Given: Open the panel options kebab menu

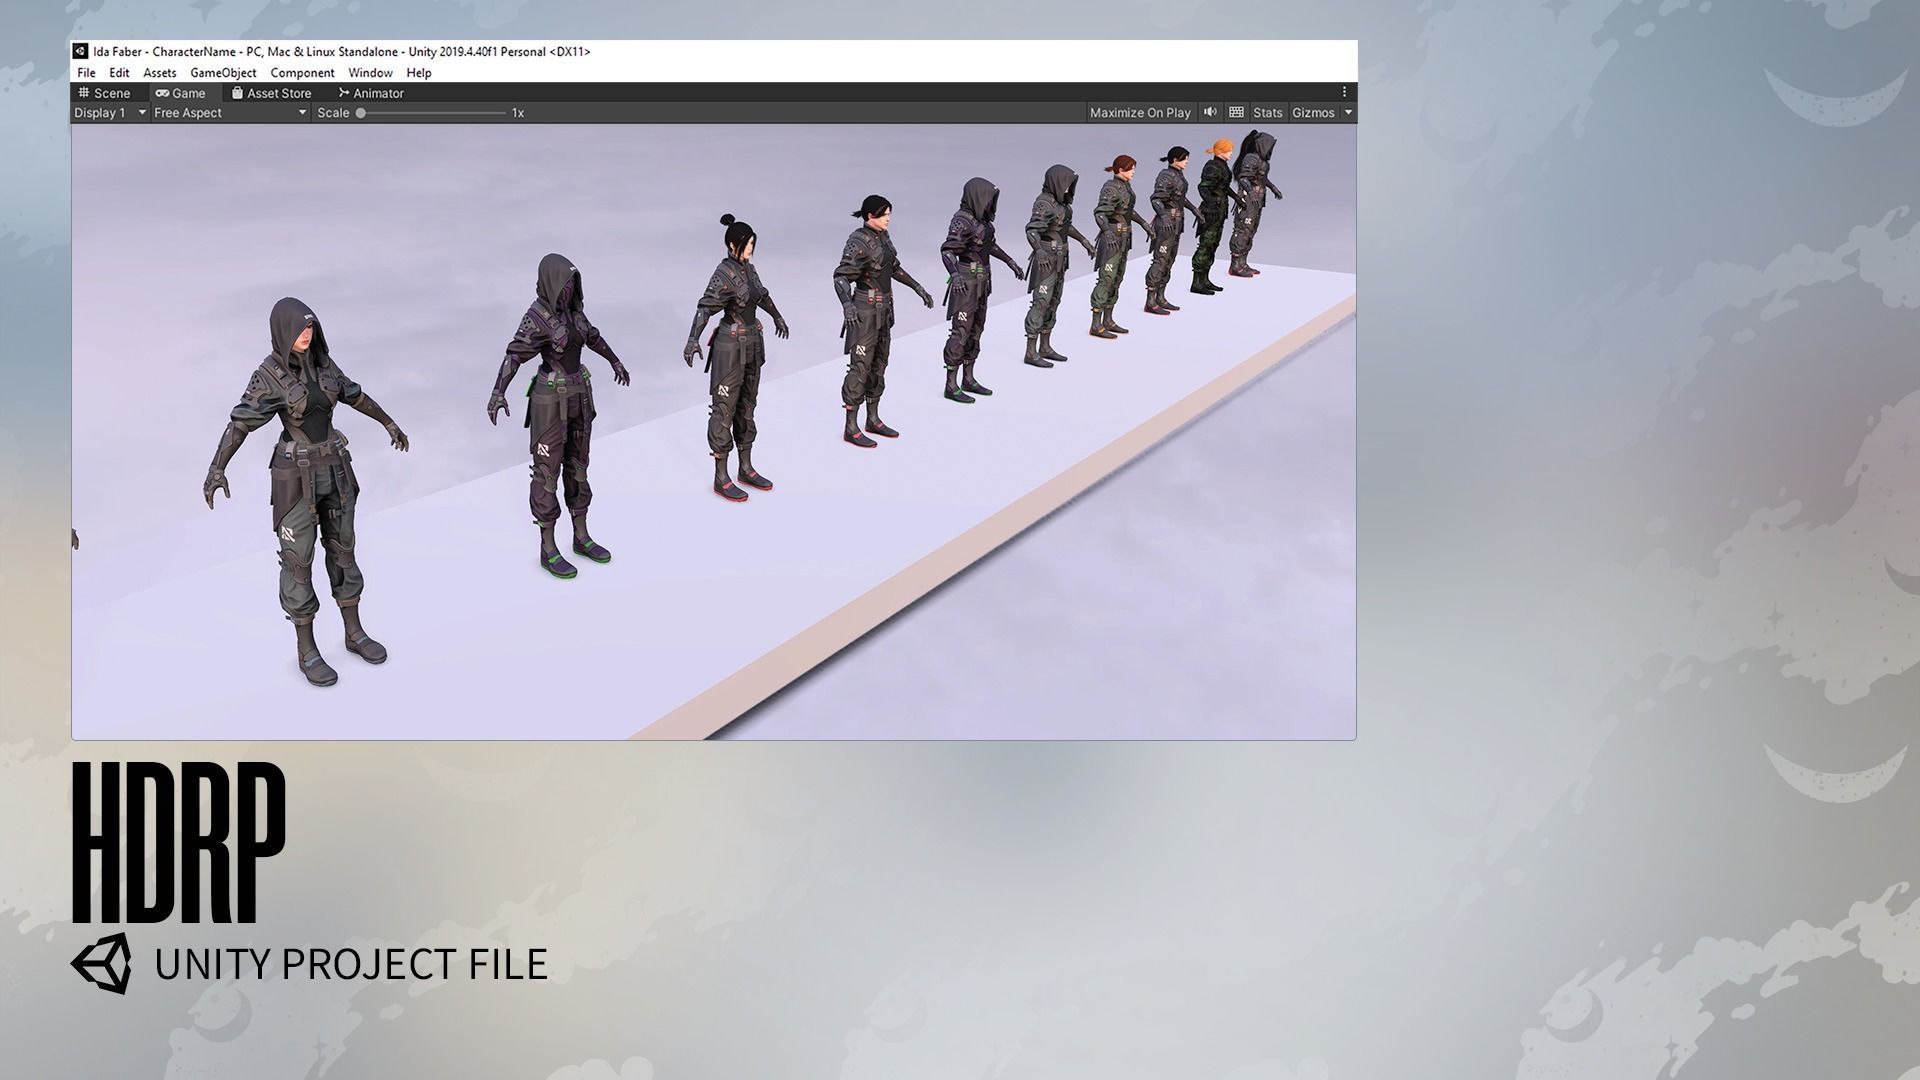Looking at the screenshot, I should point(1345,92).
